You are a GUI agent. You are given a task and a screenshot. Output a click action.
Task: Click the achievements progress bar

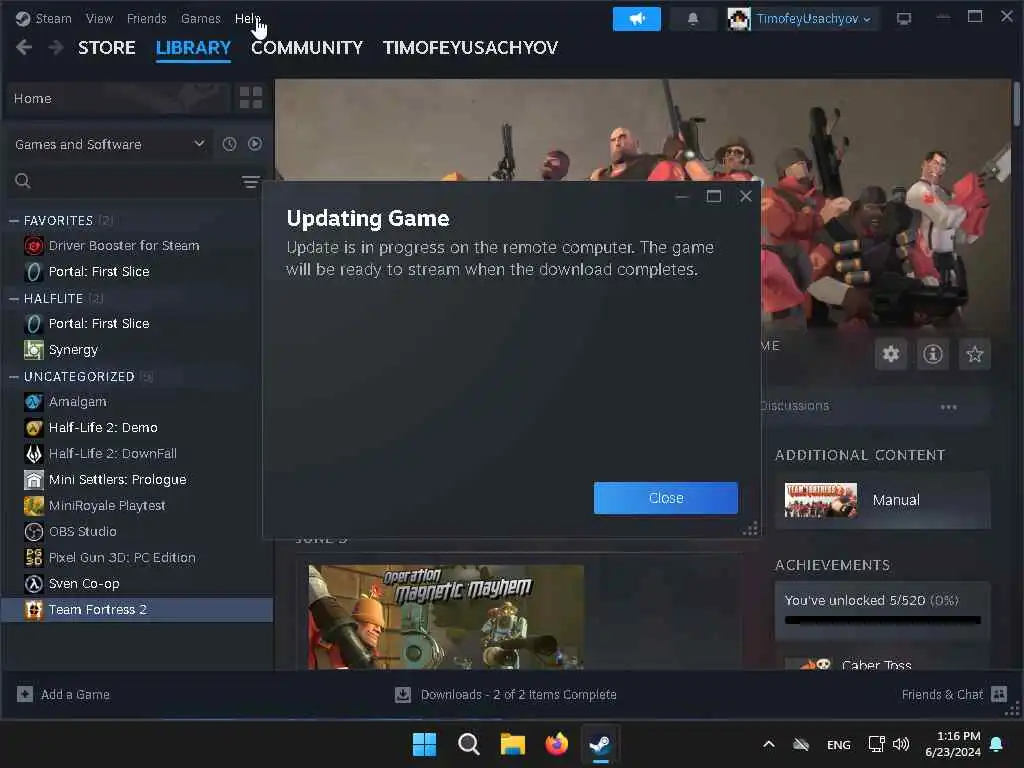(x=882, y=620)
